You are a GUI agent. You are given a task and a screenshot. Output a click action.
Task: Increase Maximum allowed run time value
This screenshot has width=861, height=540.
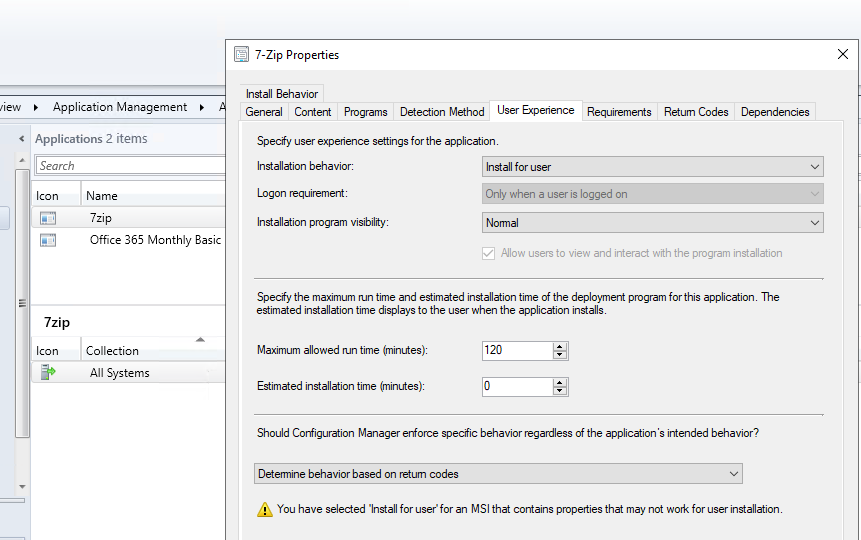(560, 346)
